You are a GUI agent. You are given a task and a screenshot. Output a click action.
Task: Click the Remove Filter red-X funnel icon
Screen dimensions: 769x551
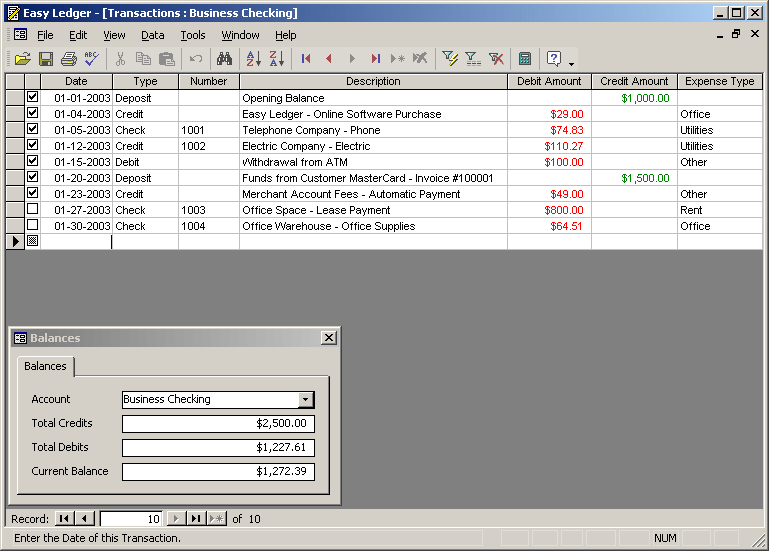click(496, 59)
